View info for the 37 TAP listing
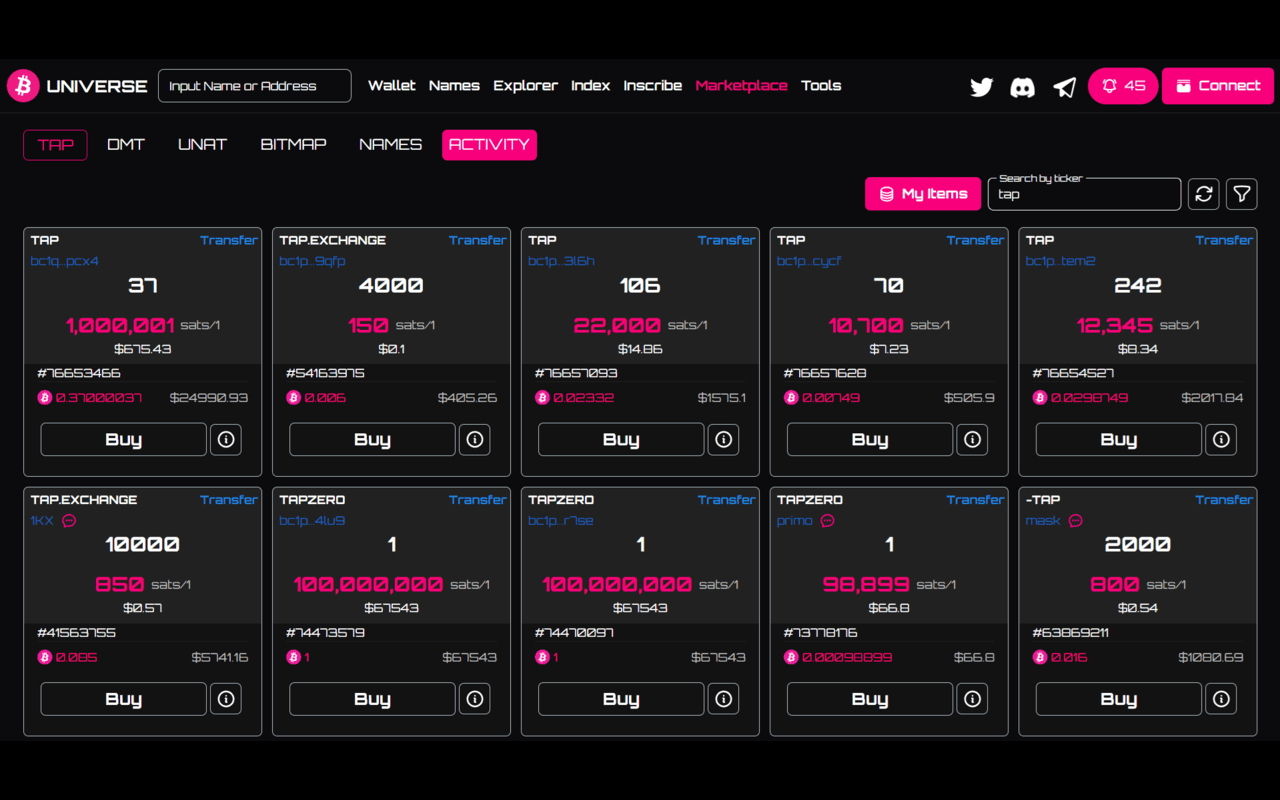Screen dimensions: 1280x800 (225, 439)
